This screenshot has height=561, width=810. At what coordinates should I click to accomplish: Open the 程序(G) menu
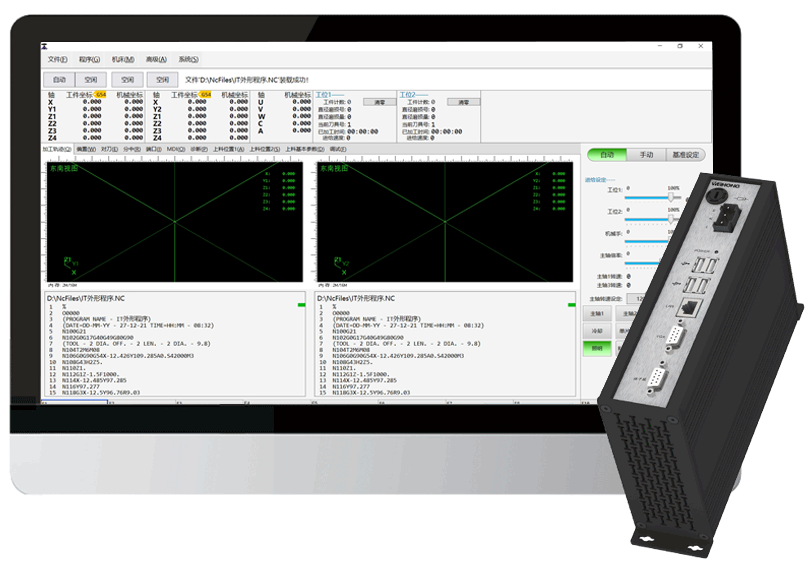[x=89, y=59]
